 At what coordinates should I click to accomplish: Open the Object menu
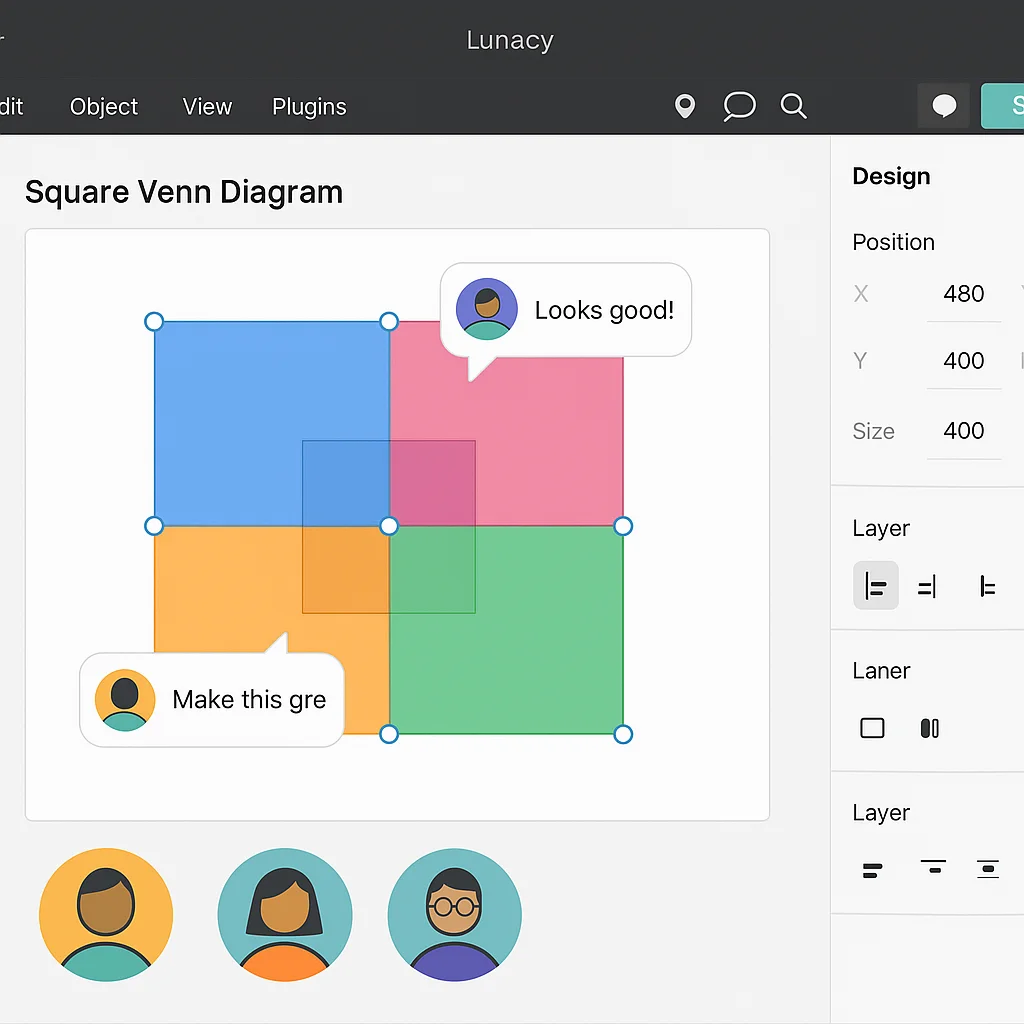click(103, 107)
